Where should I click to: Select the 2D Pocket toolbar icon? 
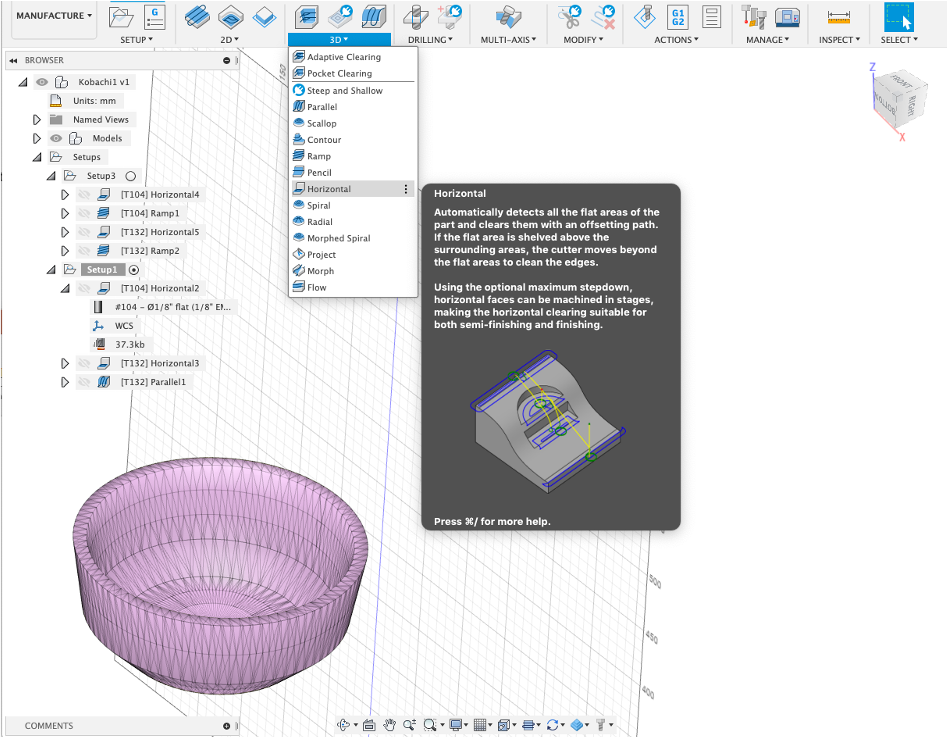point(230,17)
